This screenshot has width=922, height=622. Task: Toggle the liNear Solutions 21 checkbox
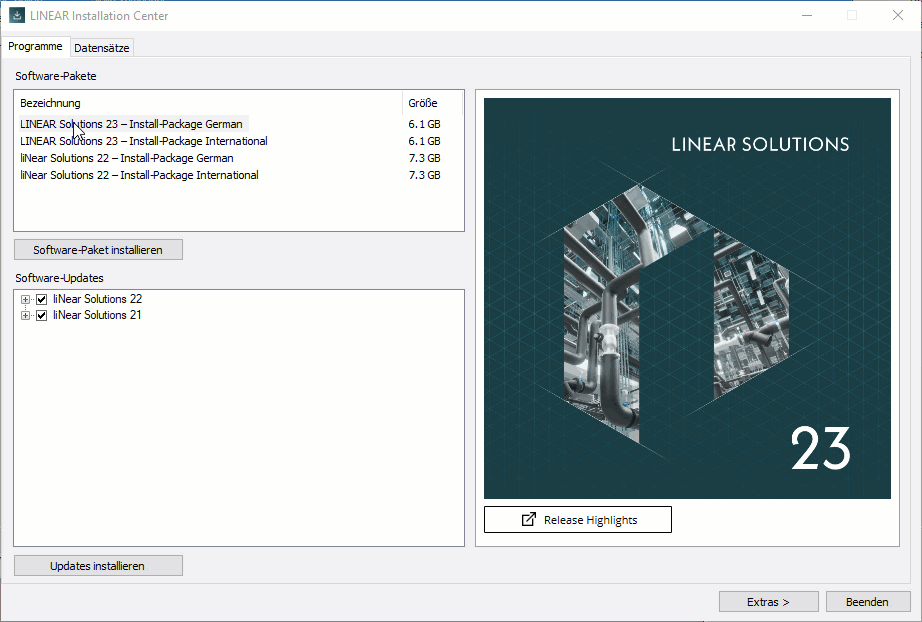tap(41, 316)
